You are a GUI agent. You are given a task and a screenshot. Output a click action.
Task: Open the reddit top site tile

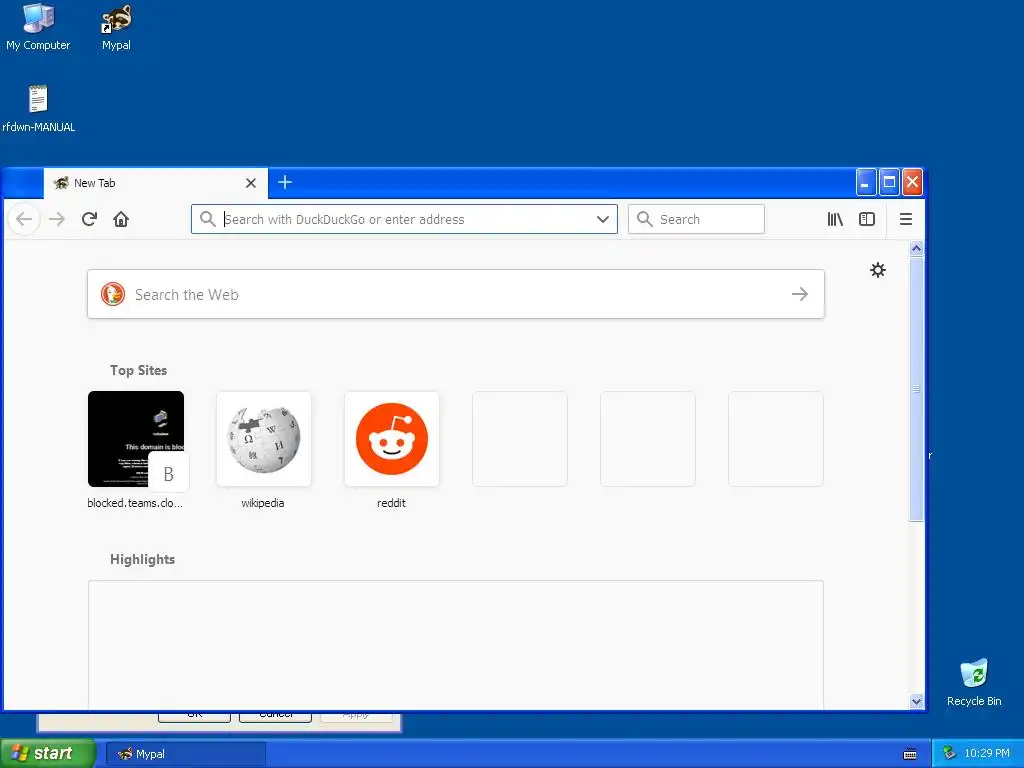click(392, 439)
